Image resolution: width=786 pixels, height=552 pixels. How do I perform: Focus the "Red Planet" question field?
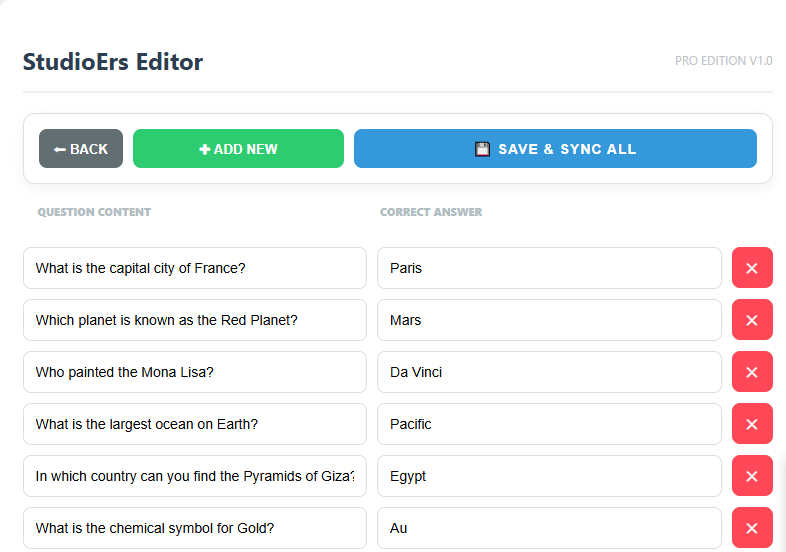pos(195,320)
